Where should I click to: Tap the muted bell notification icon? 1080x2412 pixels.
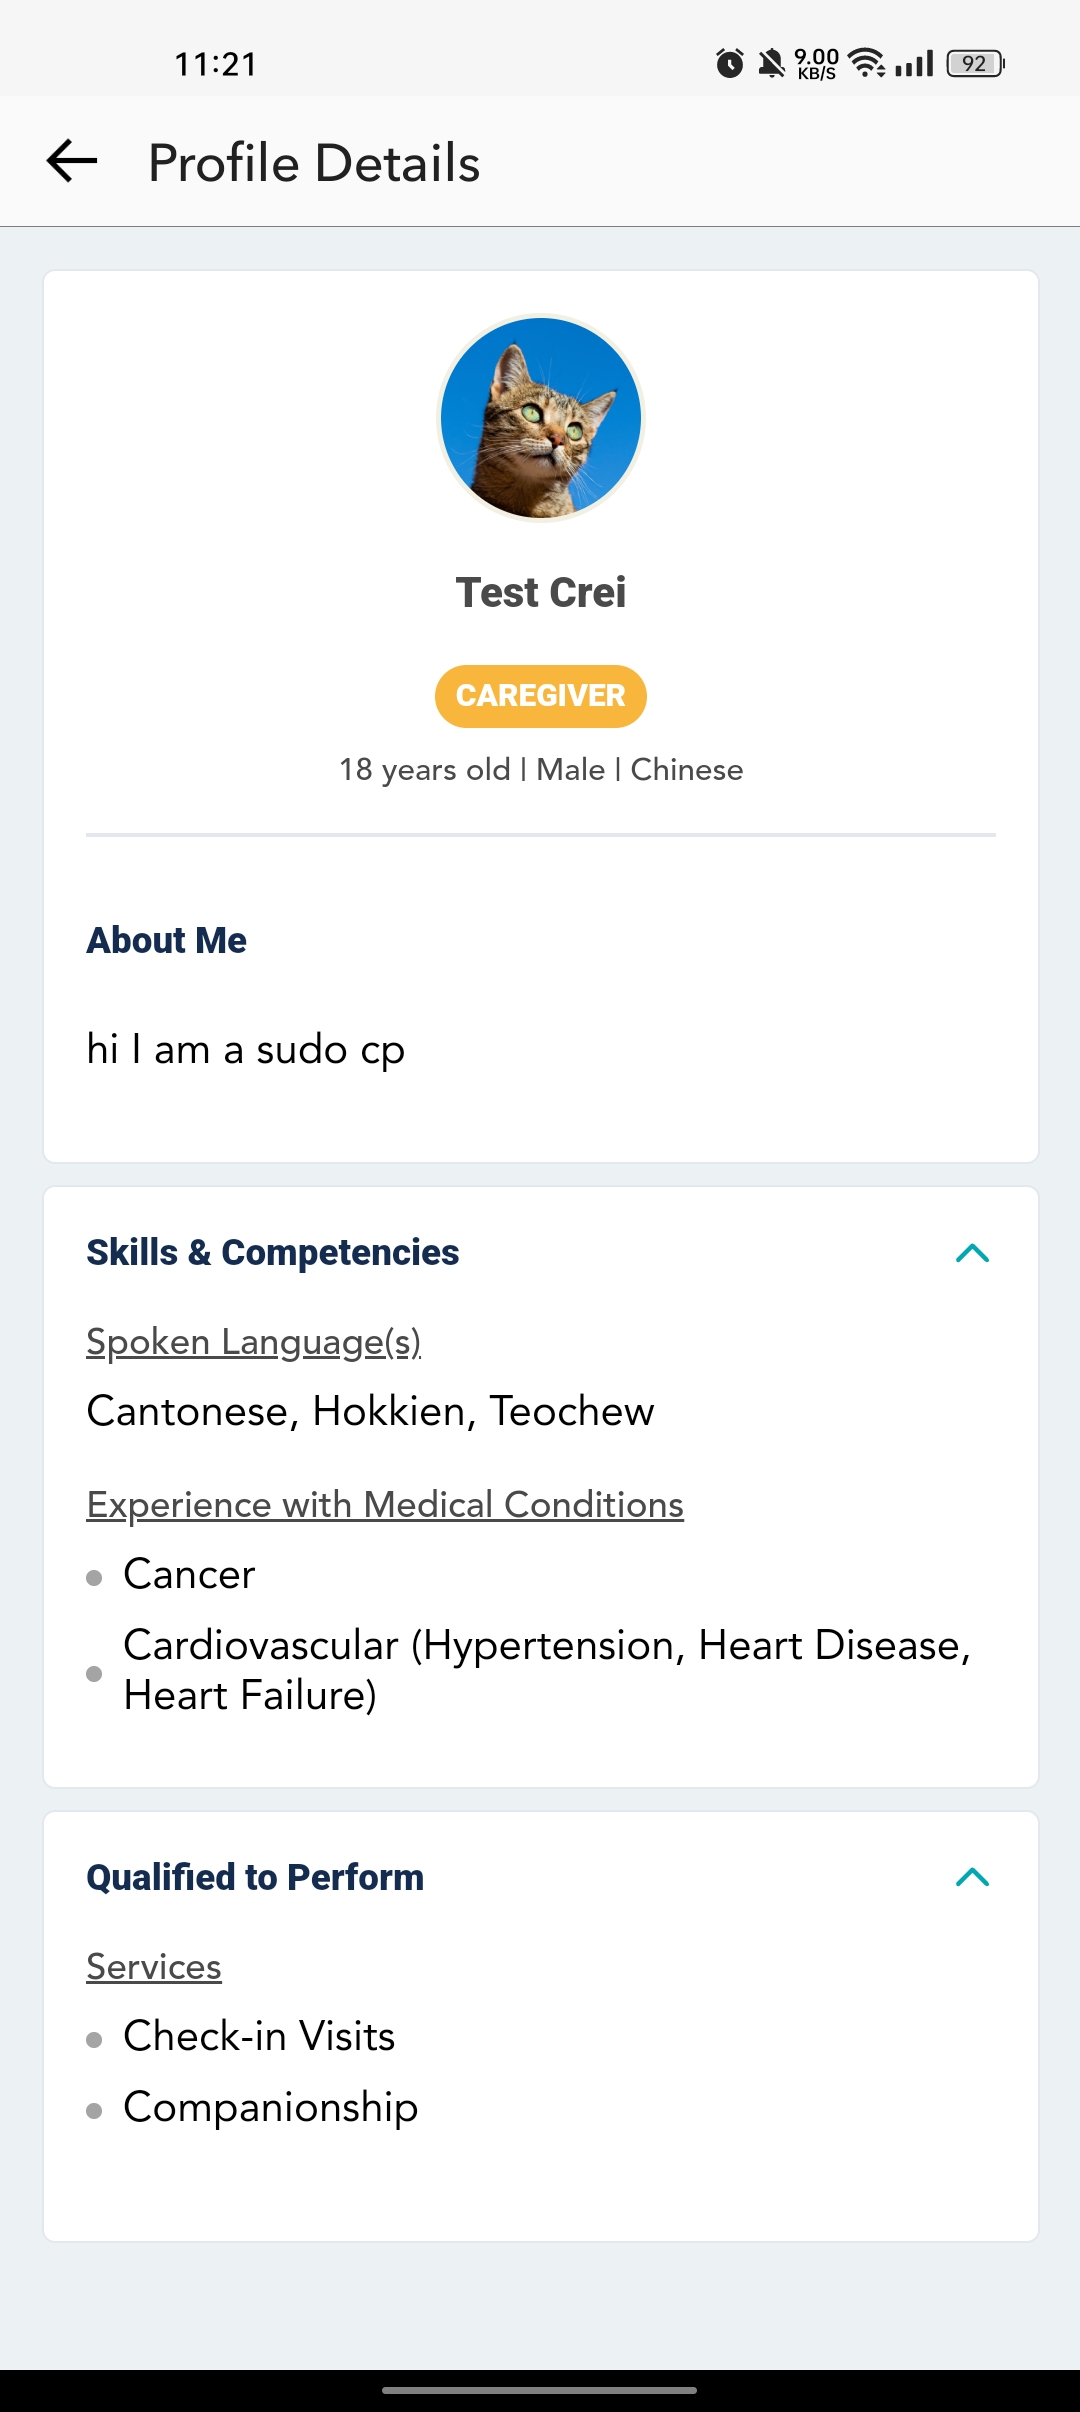771,64
